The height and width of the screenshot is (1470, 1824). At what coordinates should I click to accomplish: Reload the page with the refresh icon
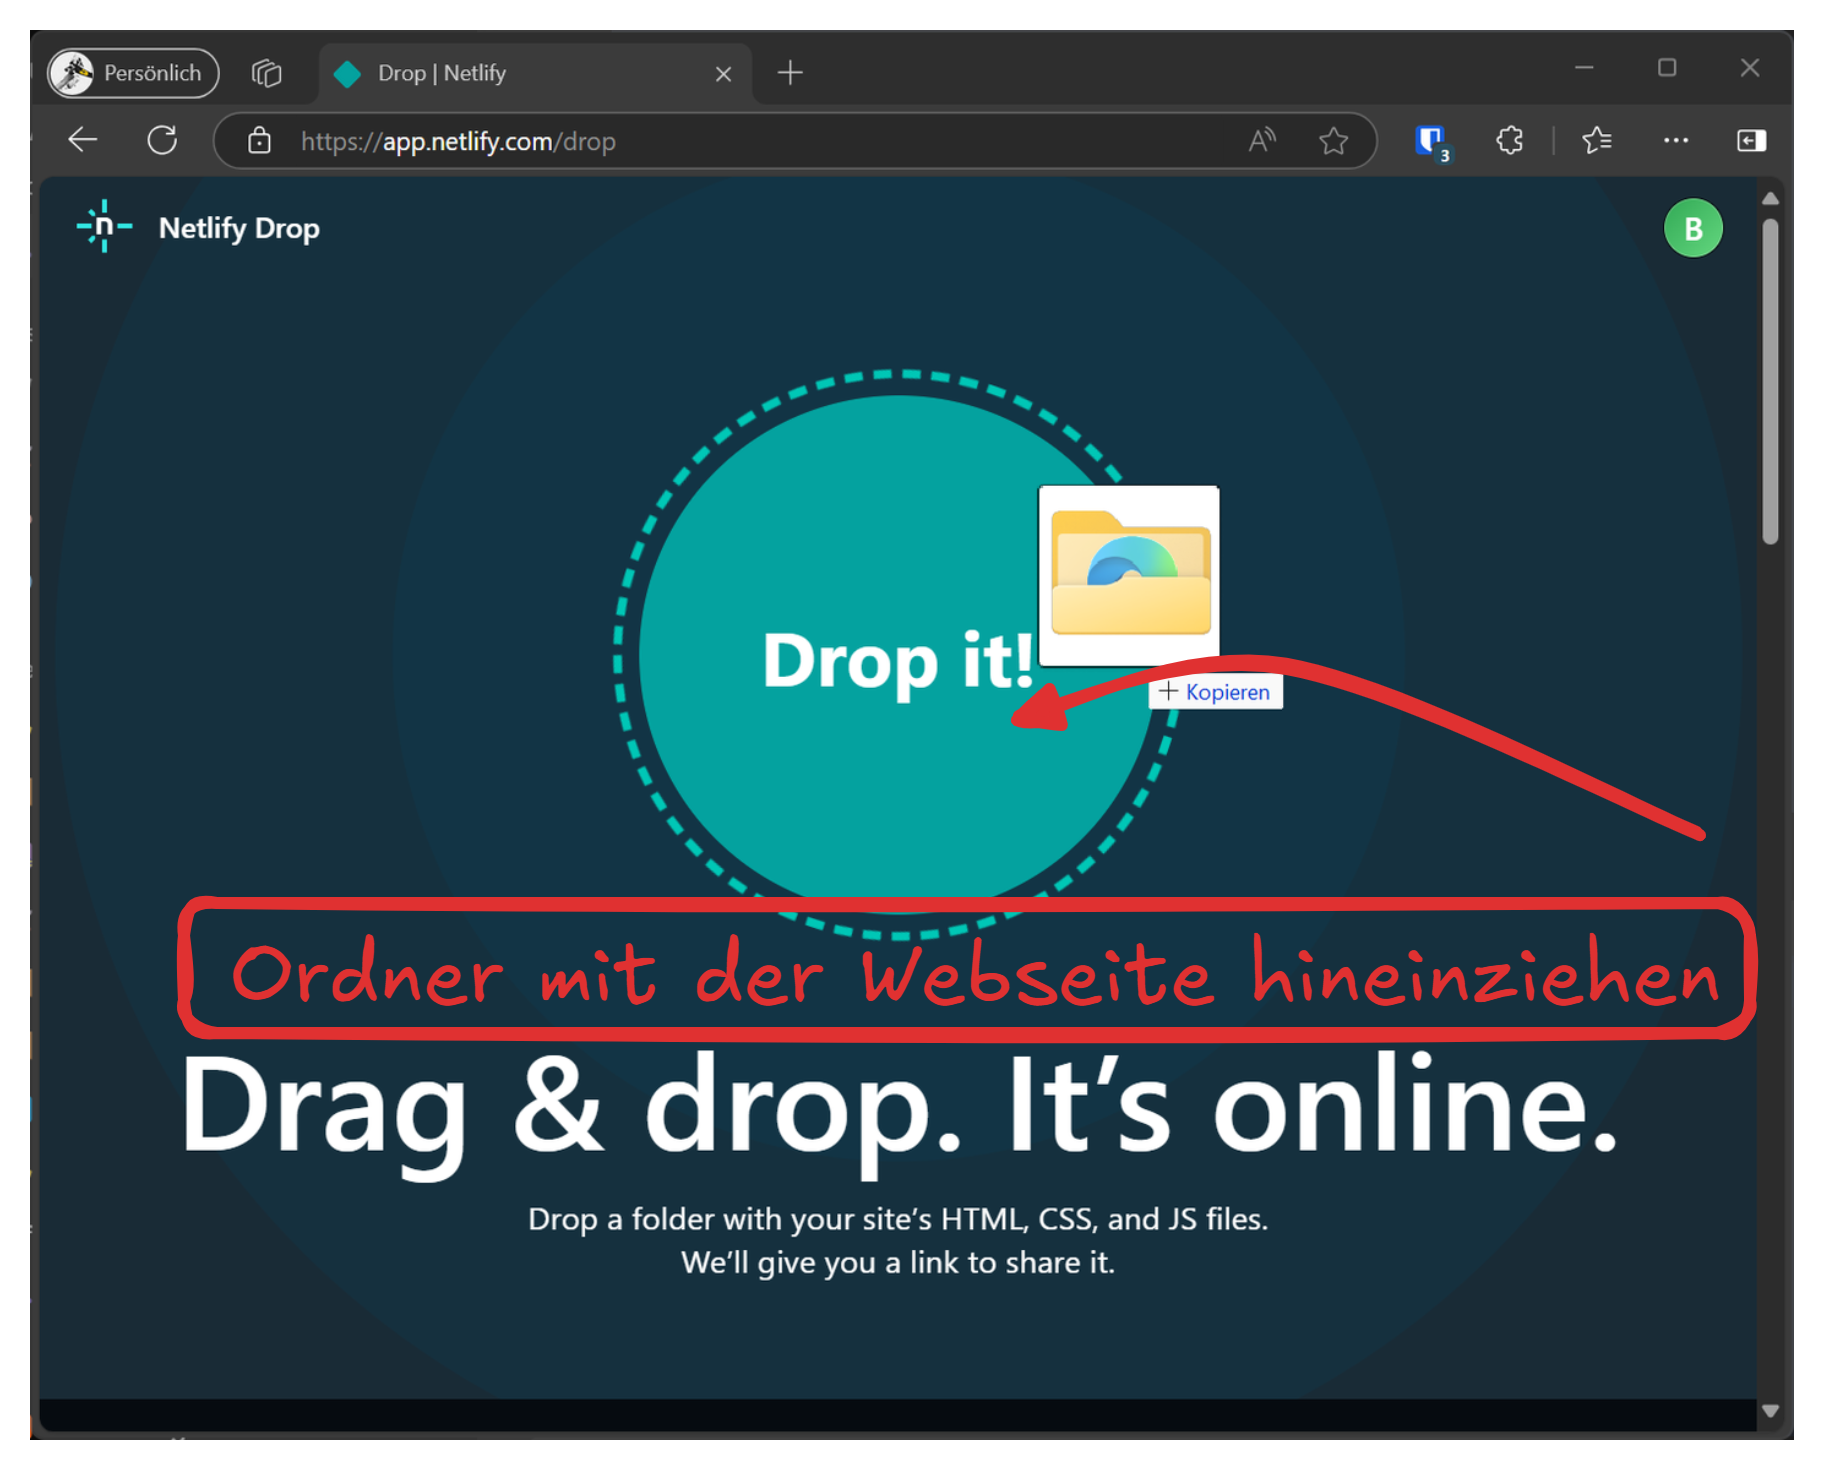(162, 140)
